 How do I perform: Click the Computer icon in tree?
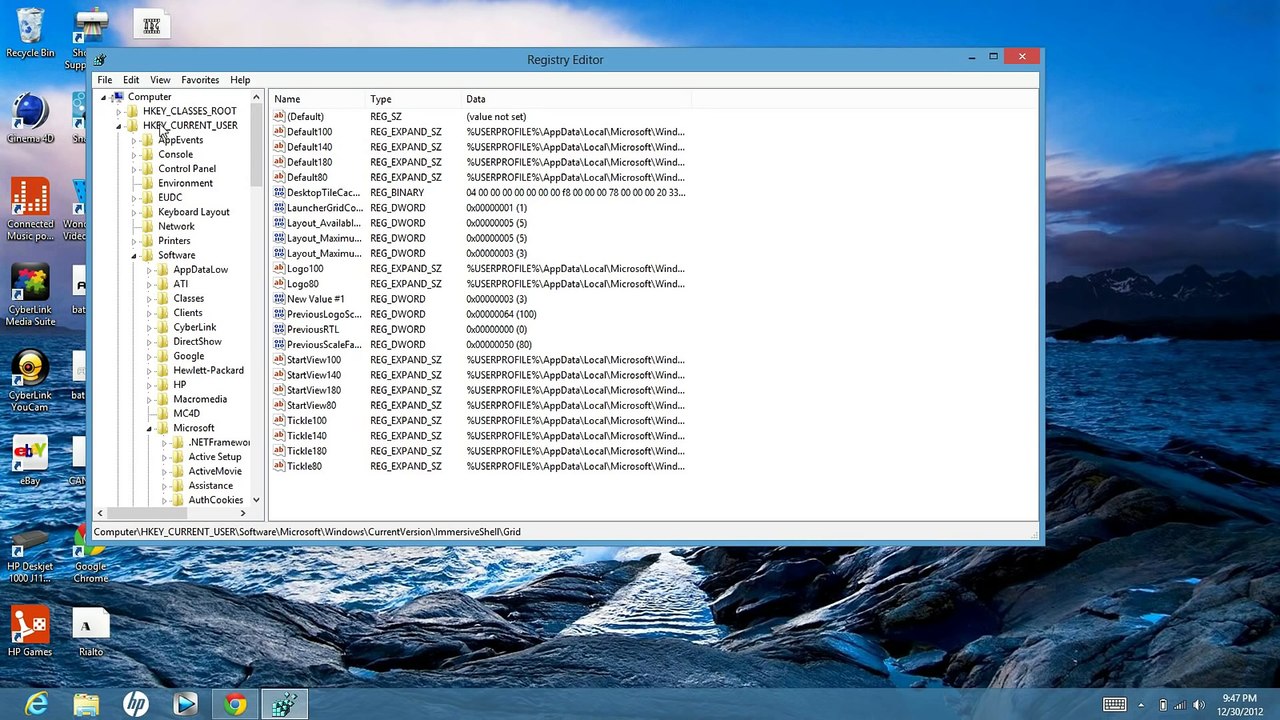[117, 97]
